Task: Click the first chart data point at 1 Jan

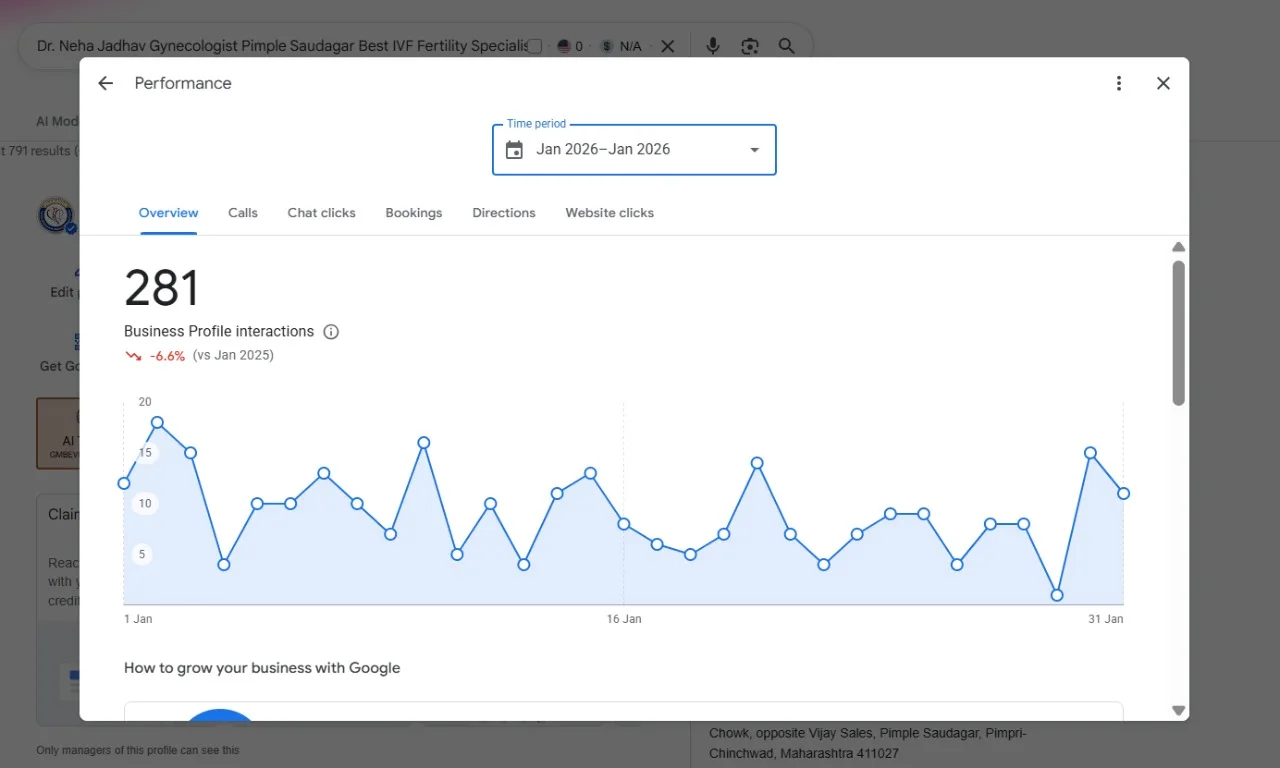Action: pyautogui.click(x=124, y=483)
